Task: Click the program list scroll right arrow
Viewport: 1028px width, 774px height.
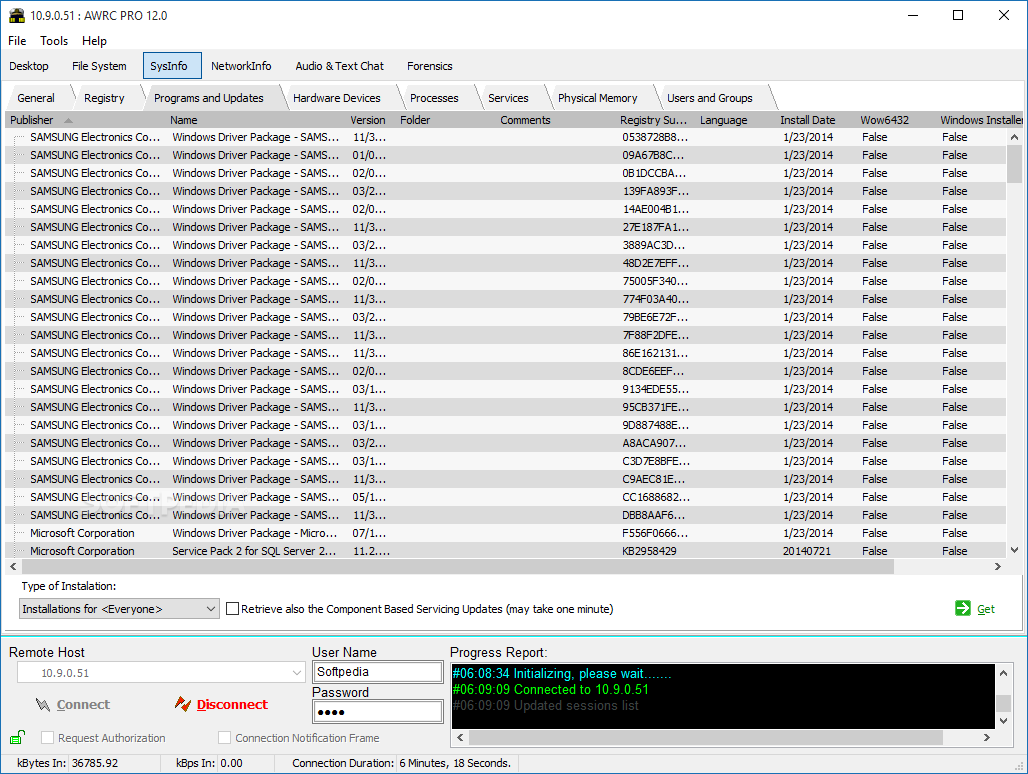Action: point(998,566)
